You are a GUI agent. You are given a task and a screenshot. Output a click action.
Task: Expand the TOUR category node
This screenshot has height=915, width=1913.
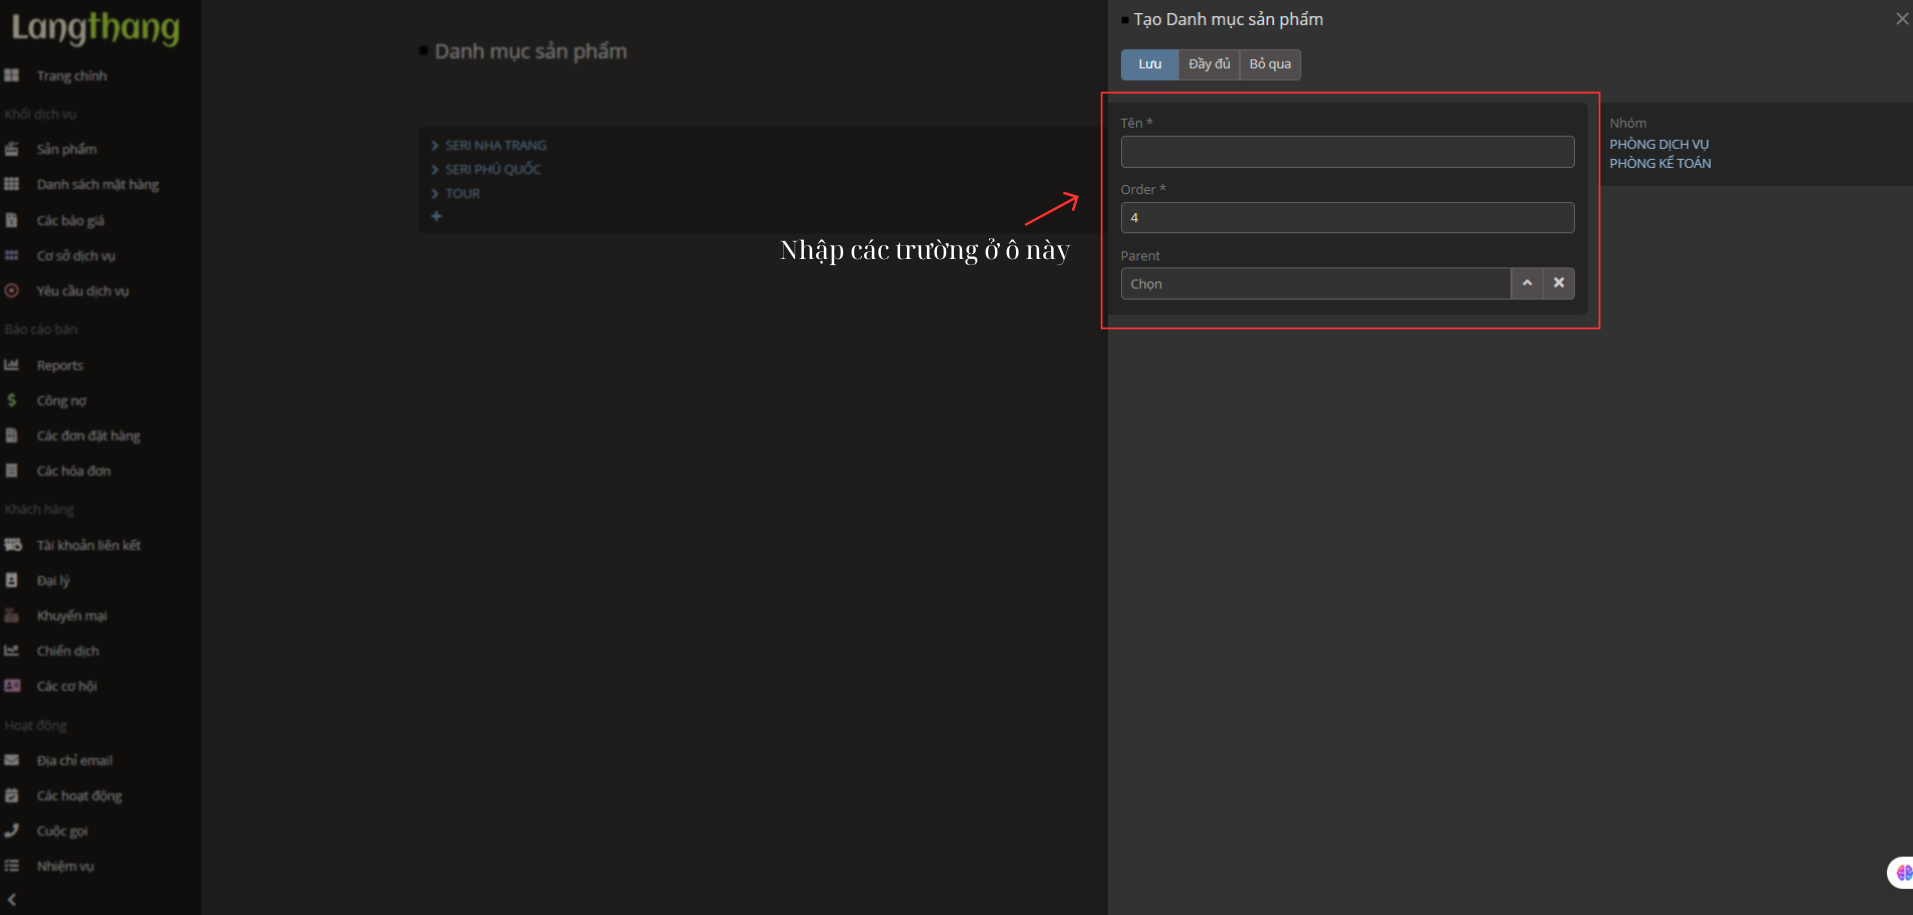(x=435, y=194)
